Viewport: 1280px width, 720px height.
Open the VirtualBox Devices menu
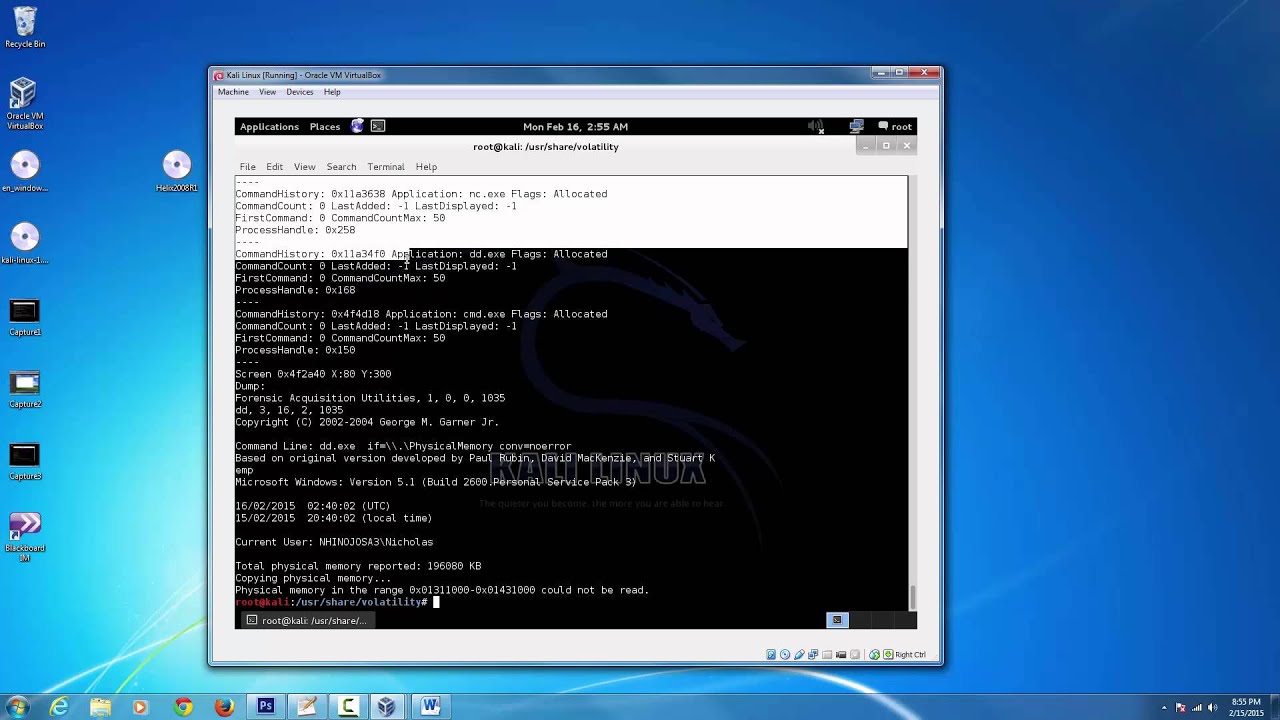[x=299, y=92]
